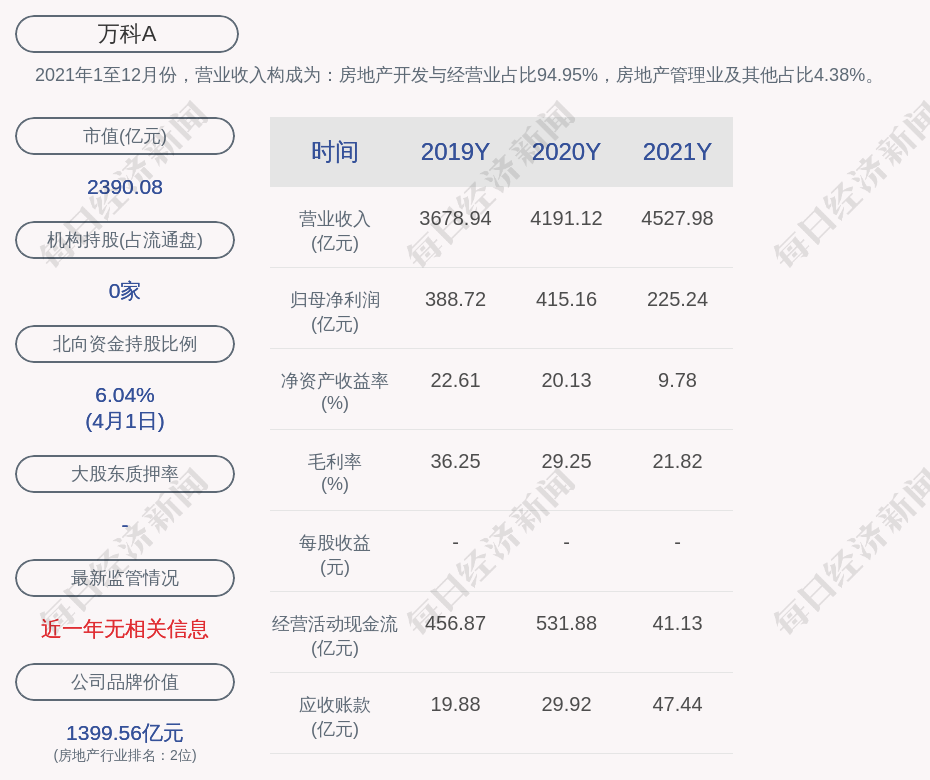Select the 每股收益(元) row label
This screenshot has width=930, height=780.
click(x=335, y=555)
